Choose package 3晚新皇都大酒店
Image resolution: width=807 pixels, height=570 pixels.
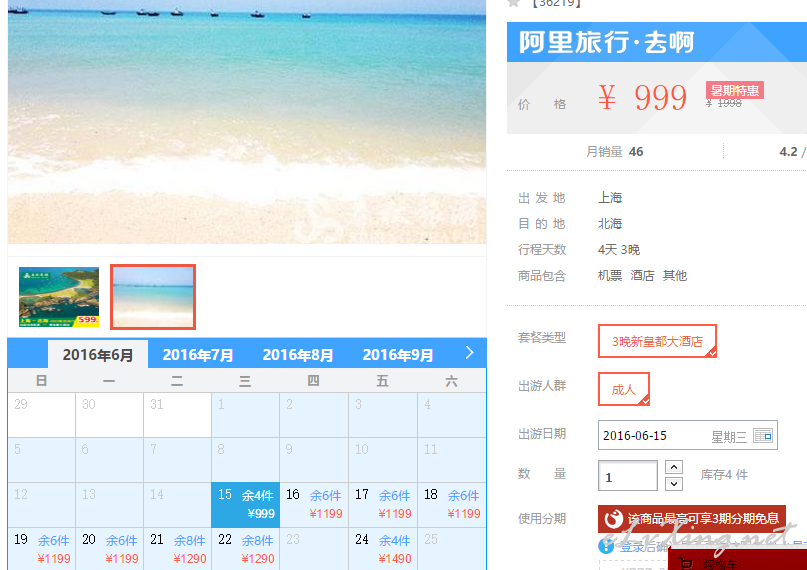click(x=657, y=341)
